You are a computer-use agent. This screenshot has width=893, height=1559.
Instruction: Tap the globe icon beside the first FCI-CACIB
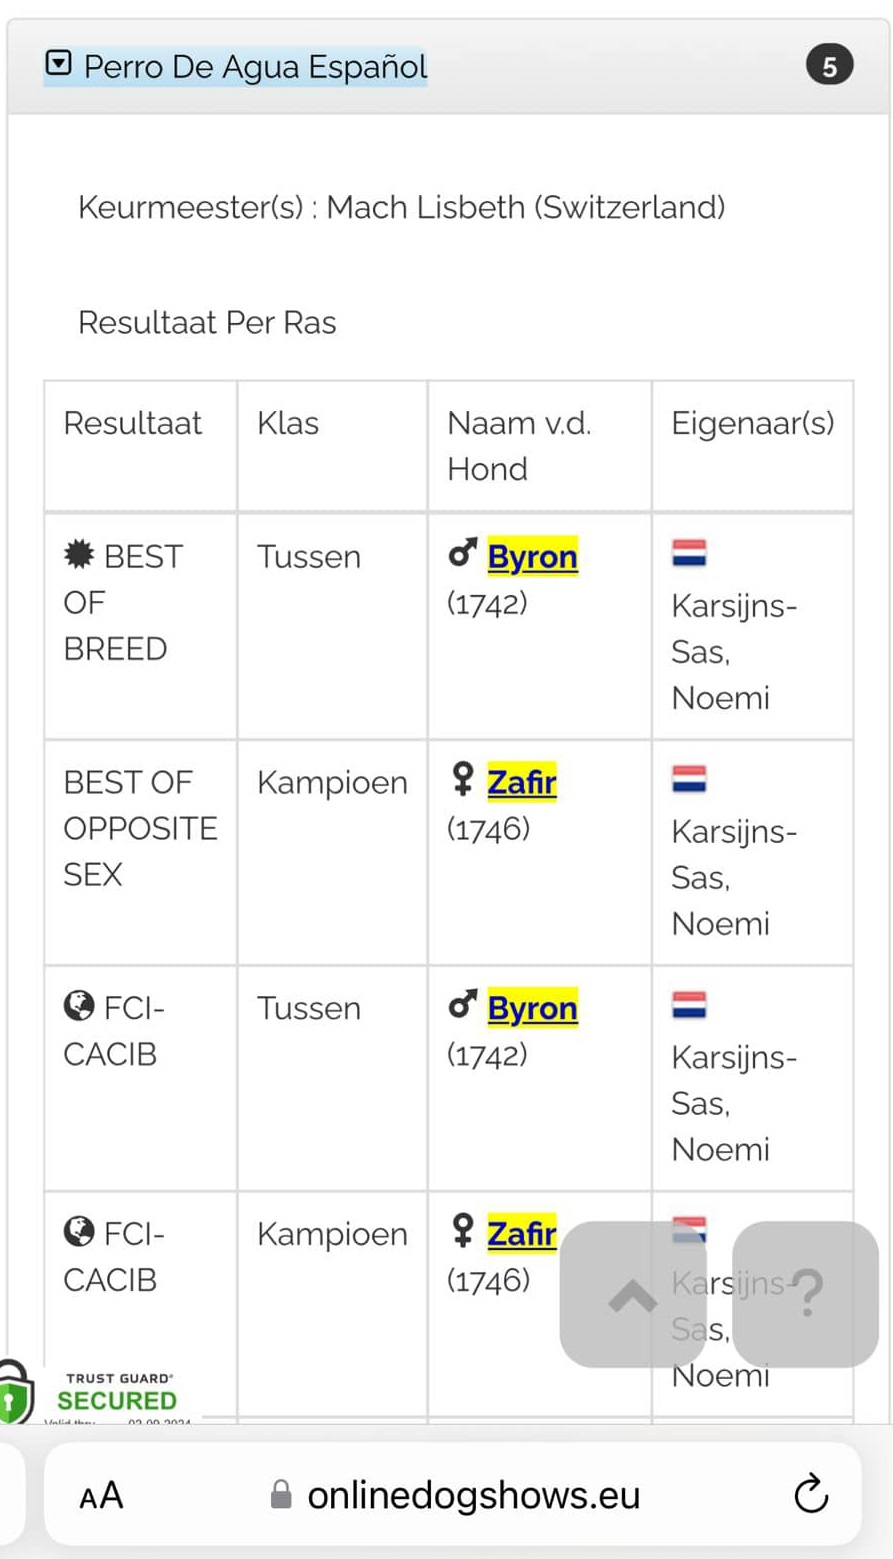pos(79,1007)
